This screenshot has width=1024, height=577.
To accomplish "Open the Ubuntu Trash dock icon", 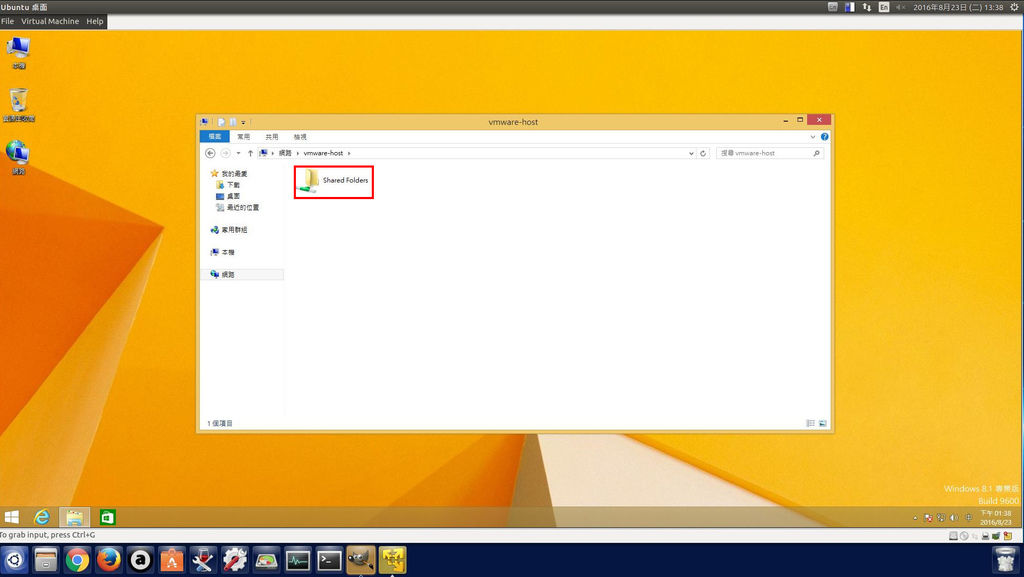I will 1004,560.
